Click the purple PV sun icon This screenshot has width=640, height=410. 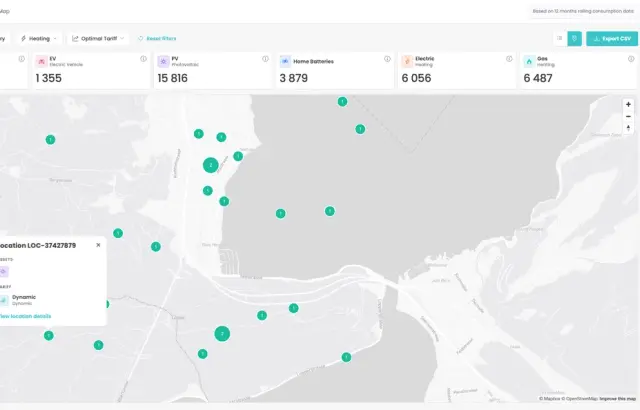pyautogui.click(x=163, y=61)
